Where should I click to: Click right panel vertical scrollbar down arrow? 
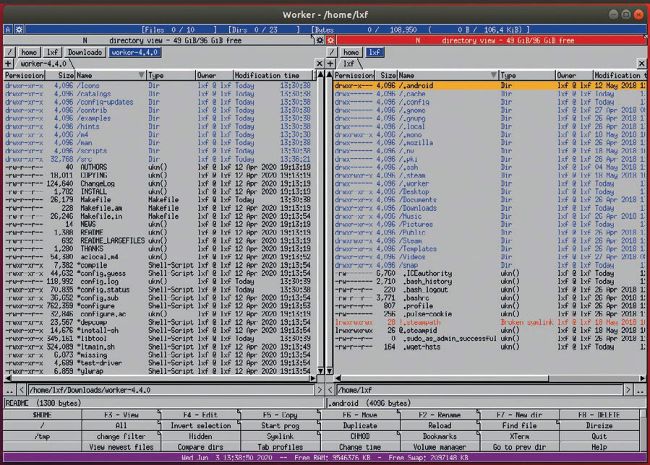point(330,371)
